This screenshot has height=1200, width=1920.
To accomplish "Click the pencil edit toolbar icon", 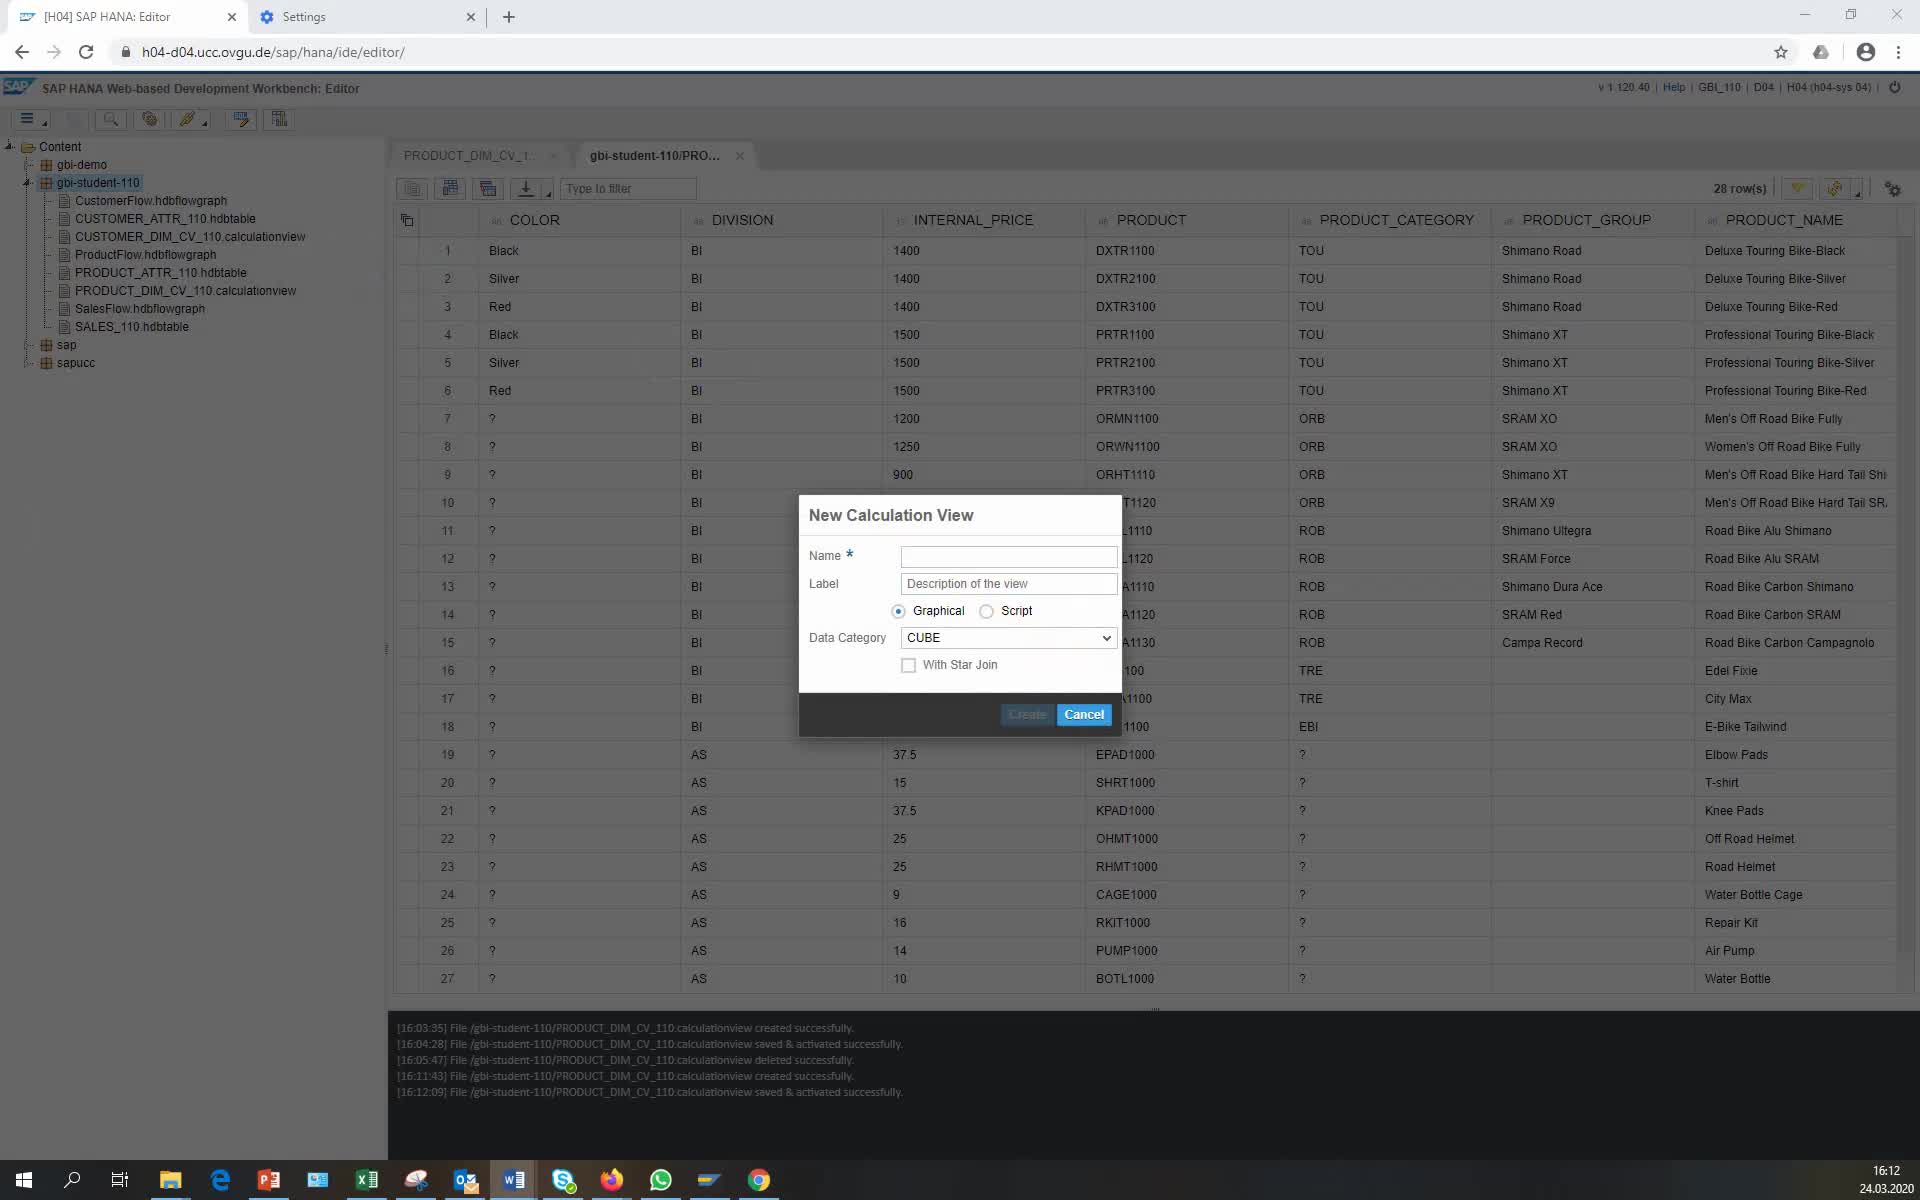I will pyautogui.click(x=186, y=119).
